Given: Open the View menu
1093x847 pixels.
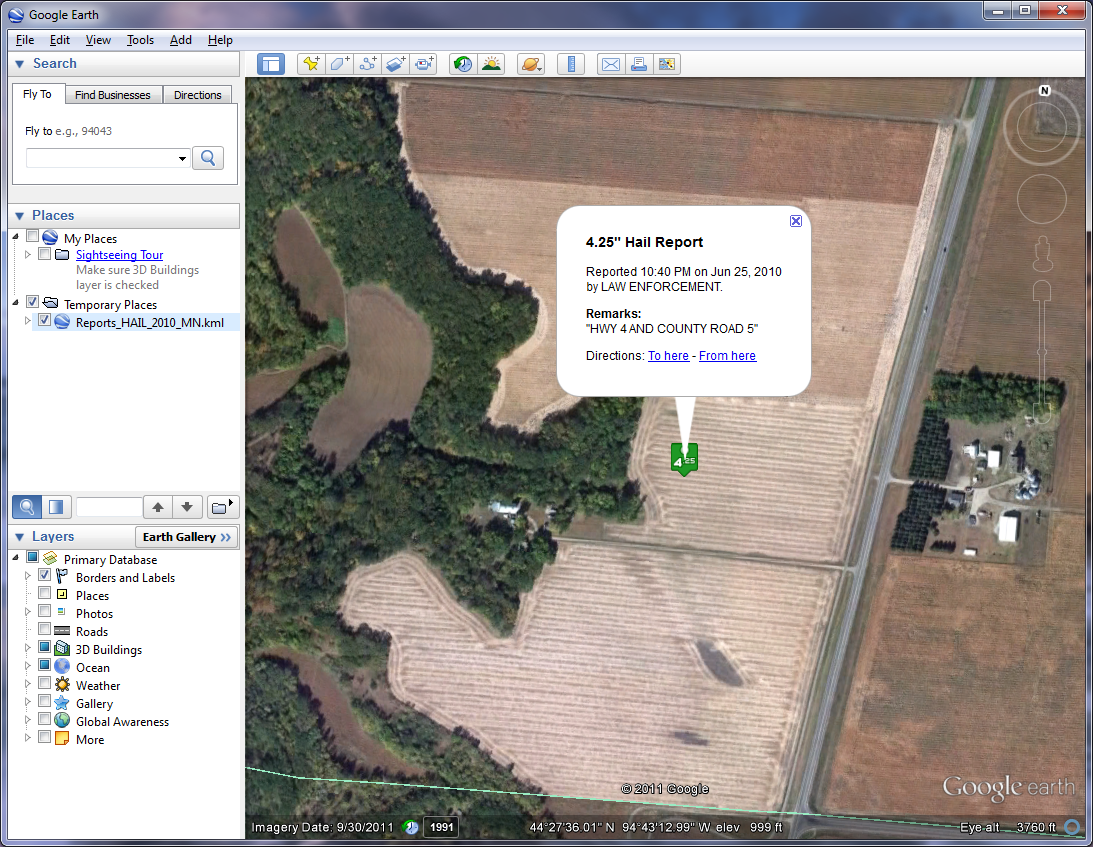Looking at the screenshot, I should (98, 40).
